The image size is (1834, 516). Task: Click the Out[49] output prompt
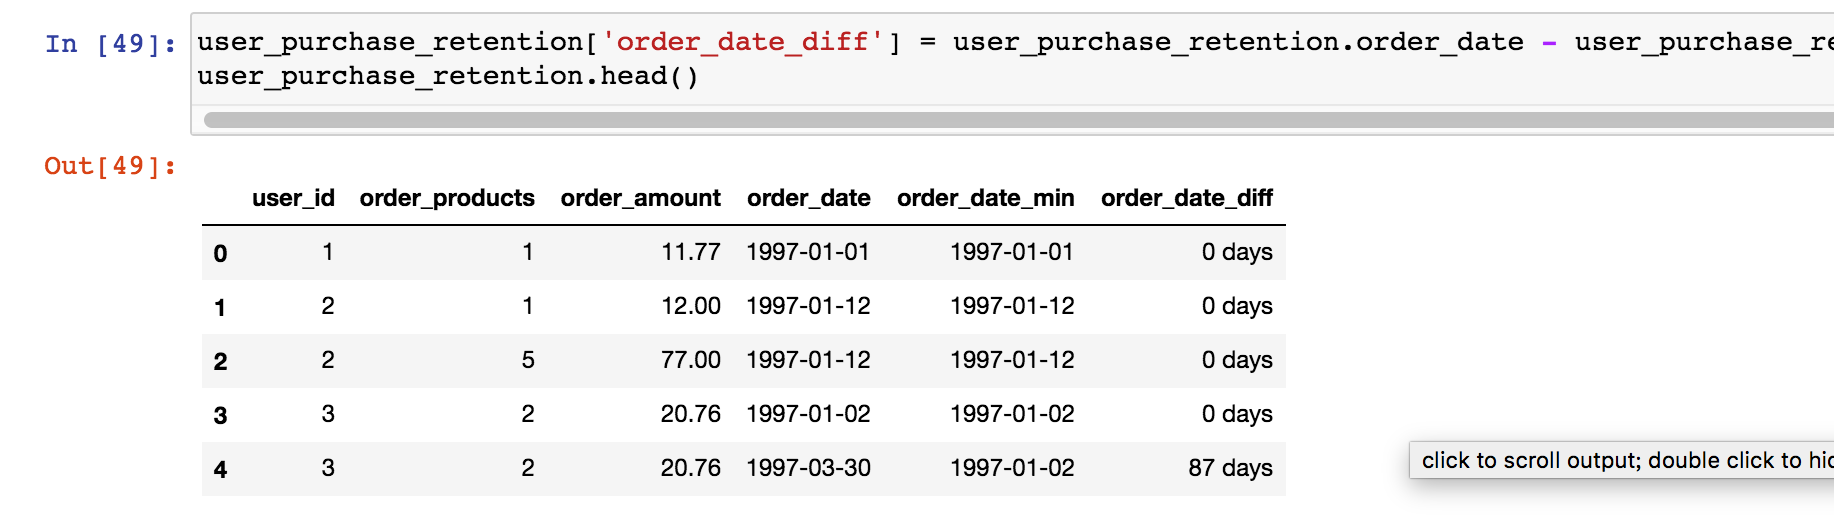pyautogui.click(x=110, y=166)
